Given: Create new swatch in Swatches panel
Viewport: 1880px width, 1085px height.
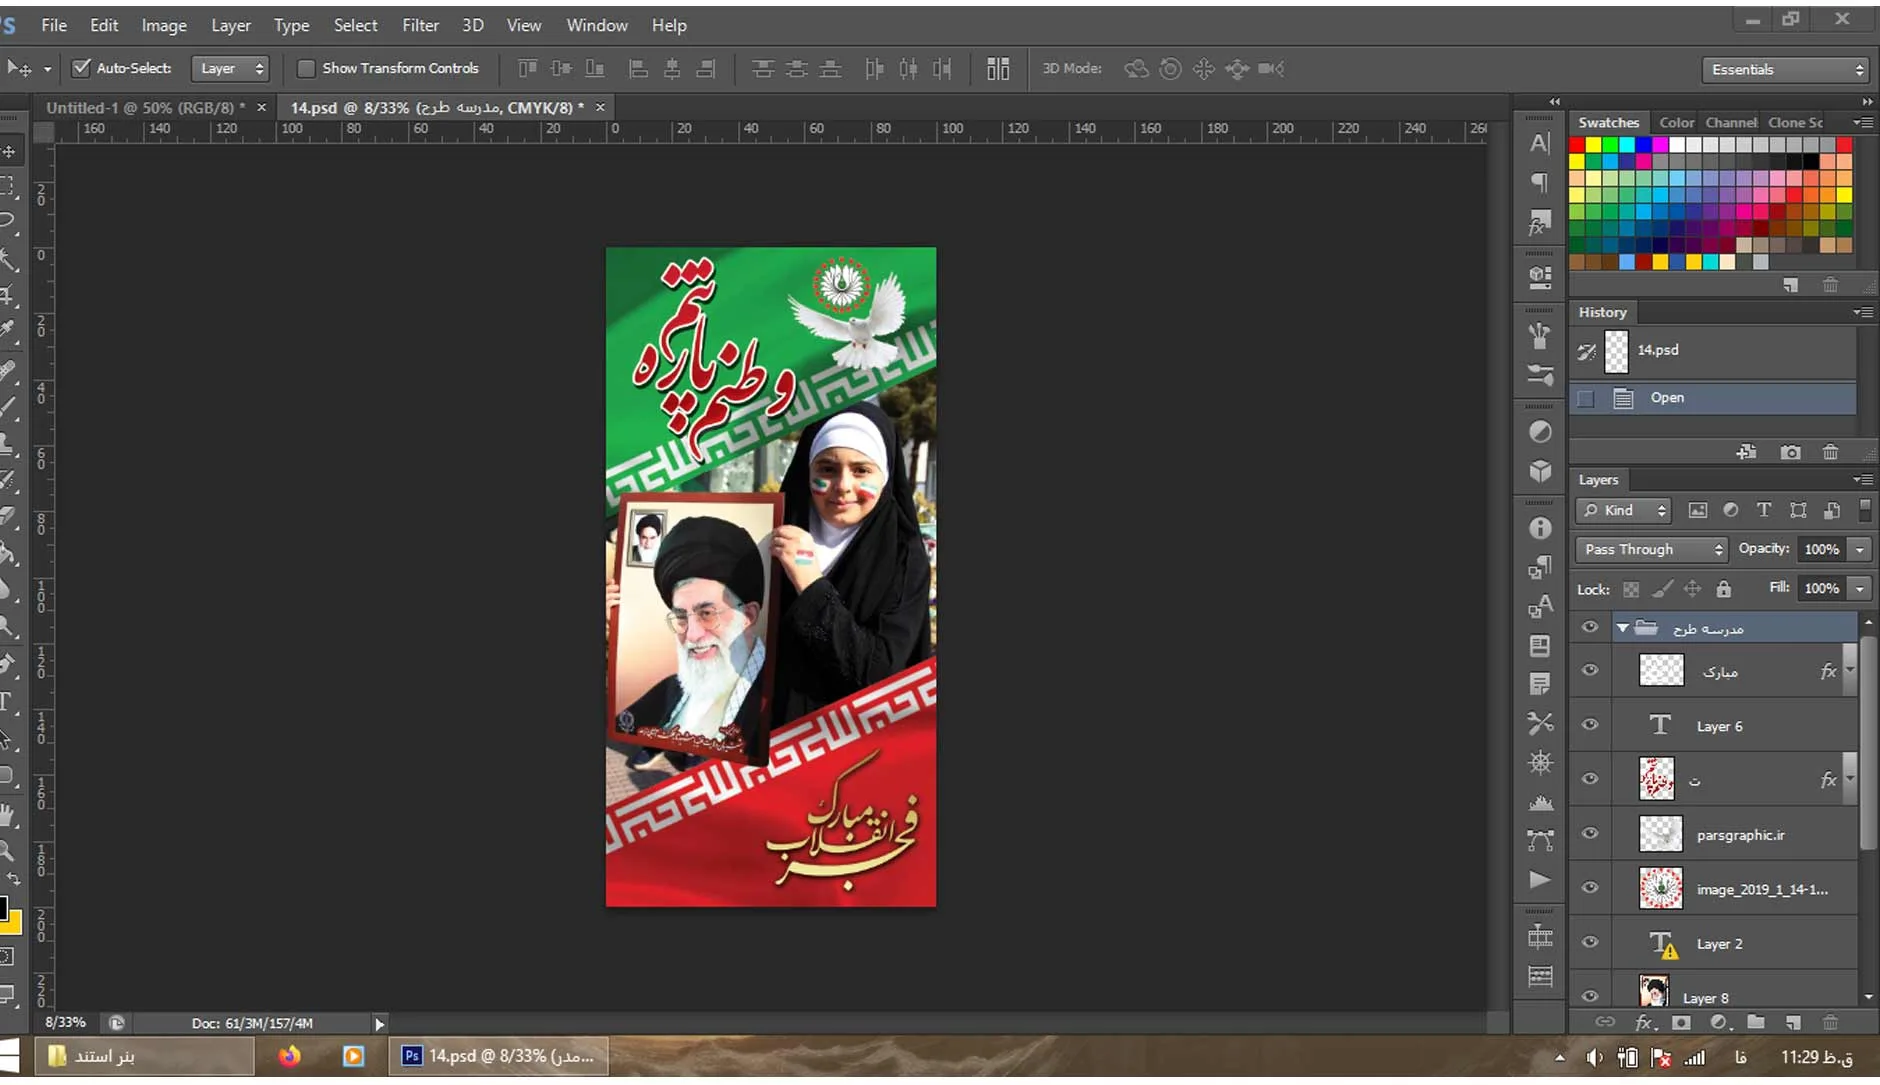Looking at the screenshot, I should 1791,285.
